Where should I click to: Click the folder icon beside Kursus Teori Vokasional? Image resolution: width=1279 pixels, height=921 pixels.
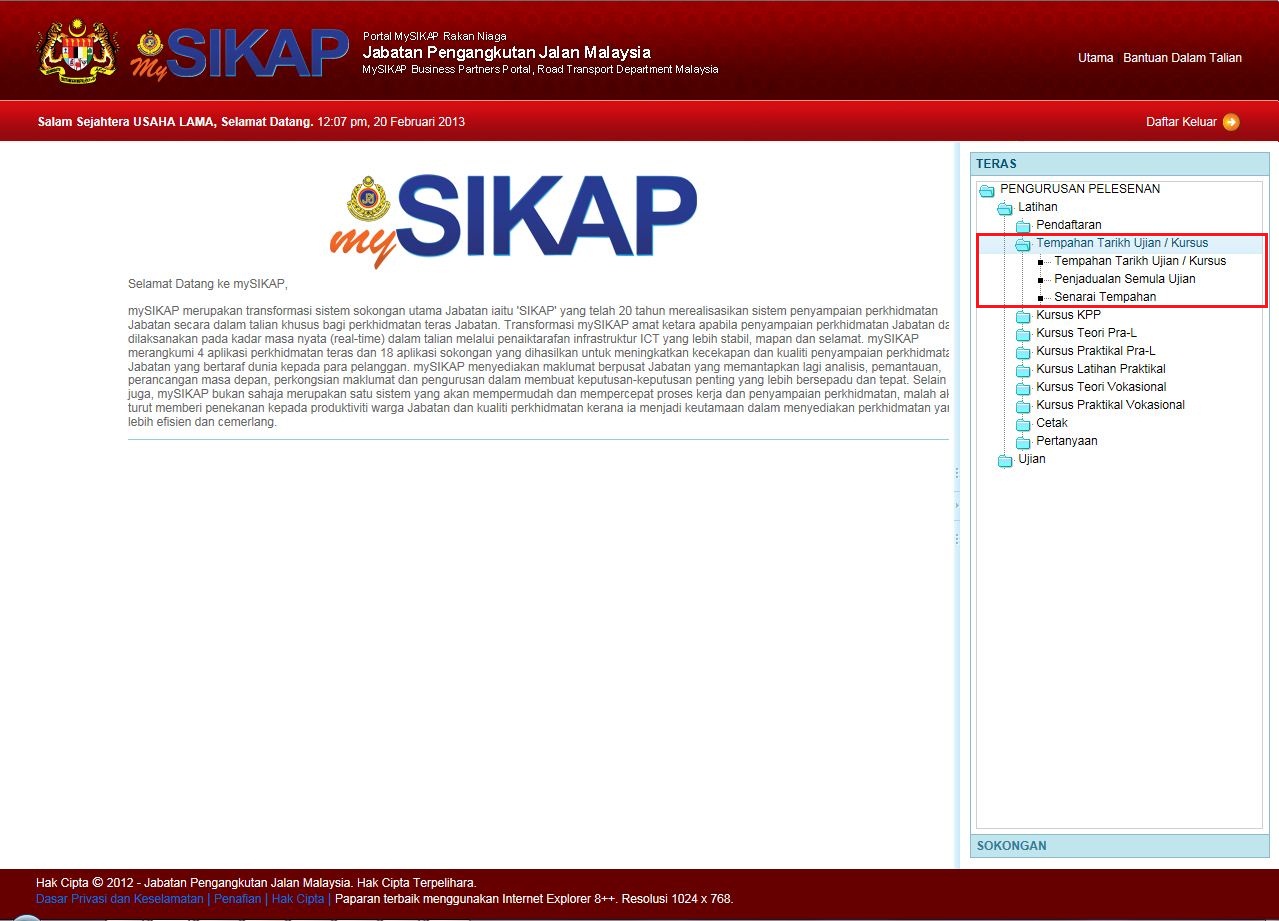point(1023,388)
